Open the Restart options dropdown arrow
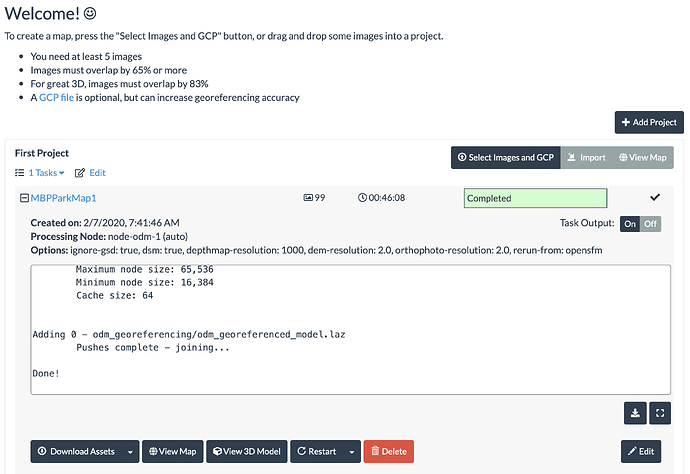 (350, 451)
